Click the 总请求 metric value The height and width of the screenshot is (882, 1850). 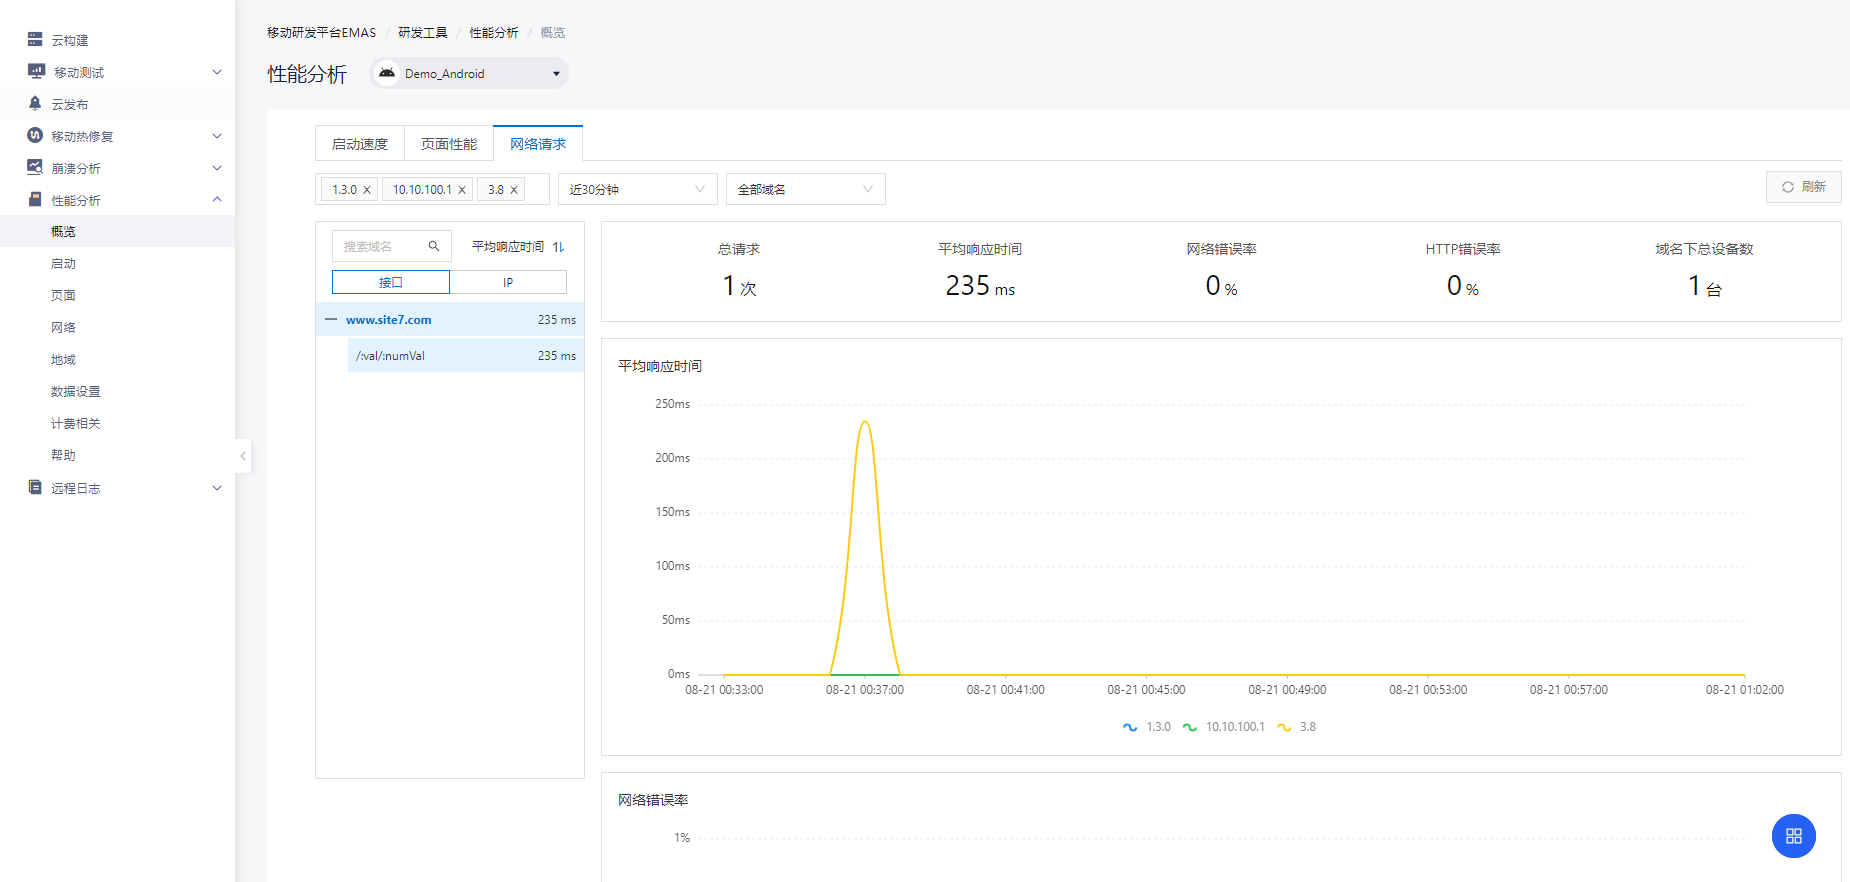click(739, 287)
